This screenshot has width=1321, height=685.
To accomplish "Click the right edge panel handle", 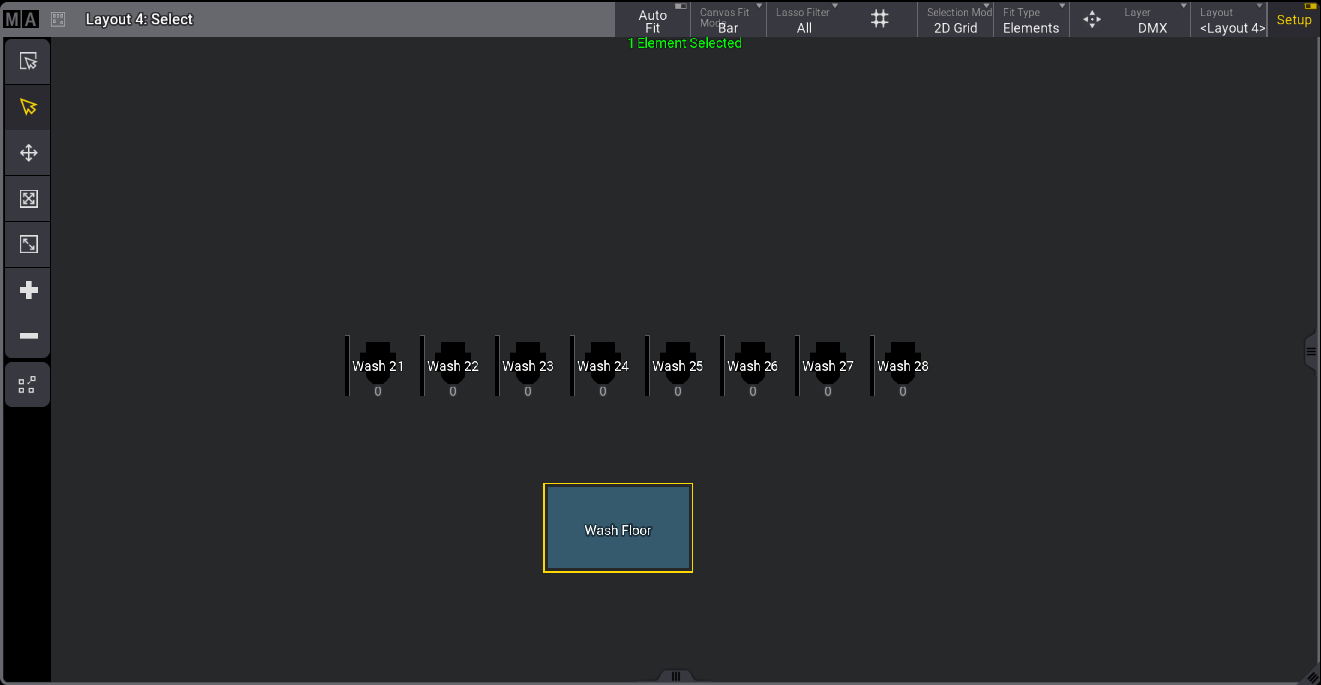I will [1311, 352].
